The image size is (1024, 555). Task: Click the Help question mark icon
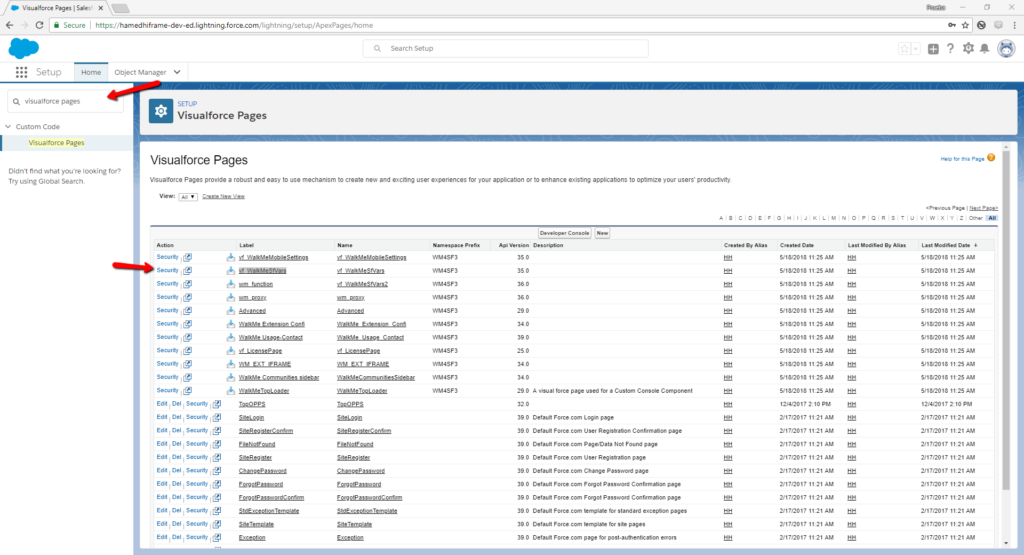tap(950, 49)
